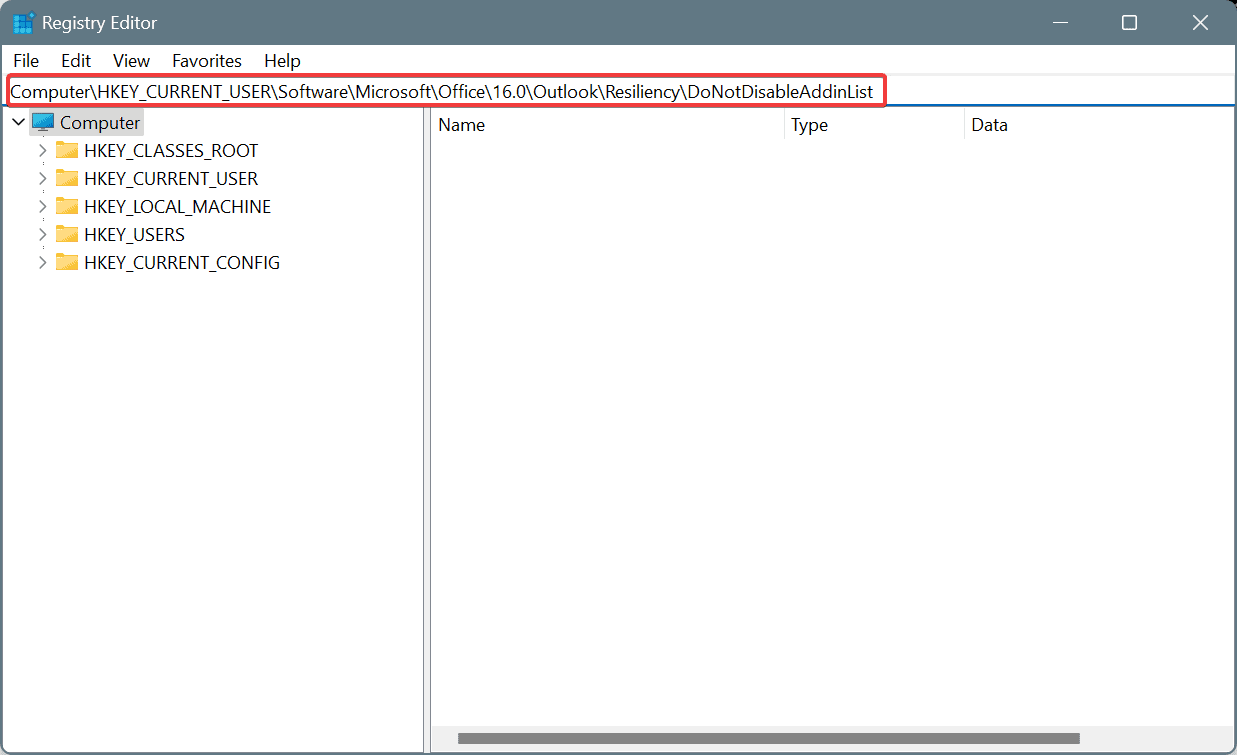This screenshot has height=755, width=1237.
Task: Expand the HKEY_CURRENT_USER chevron
Action: [x=42, y=179]
